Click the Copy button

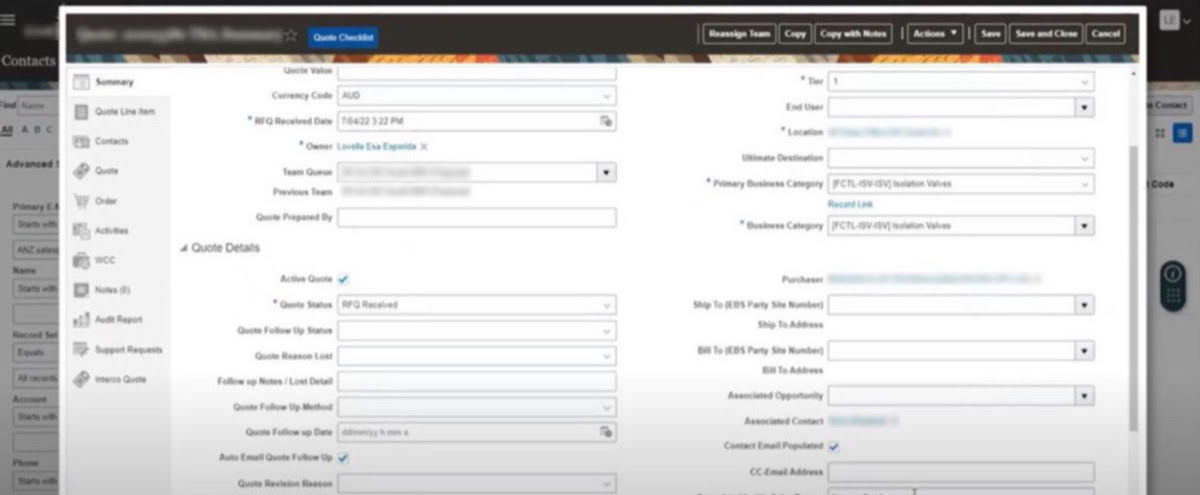(x=795, y=34)
